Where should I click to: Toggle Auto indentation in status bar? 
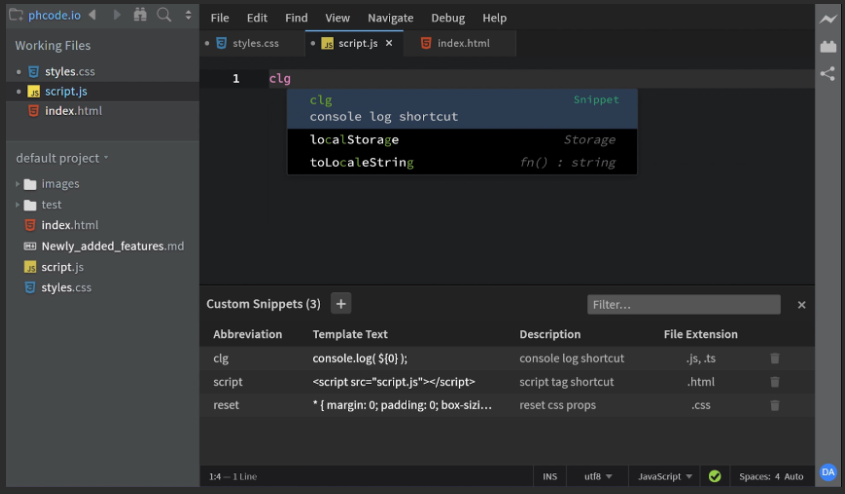tap(794, 477)
